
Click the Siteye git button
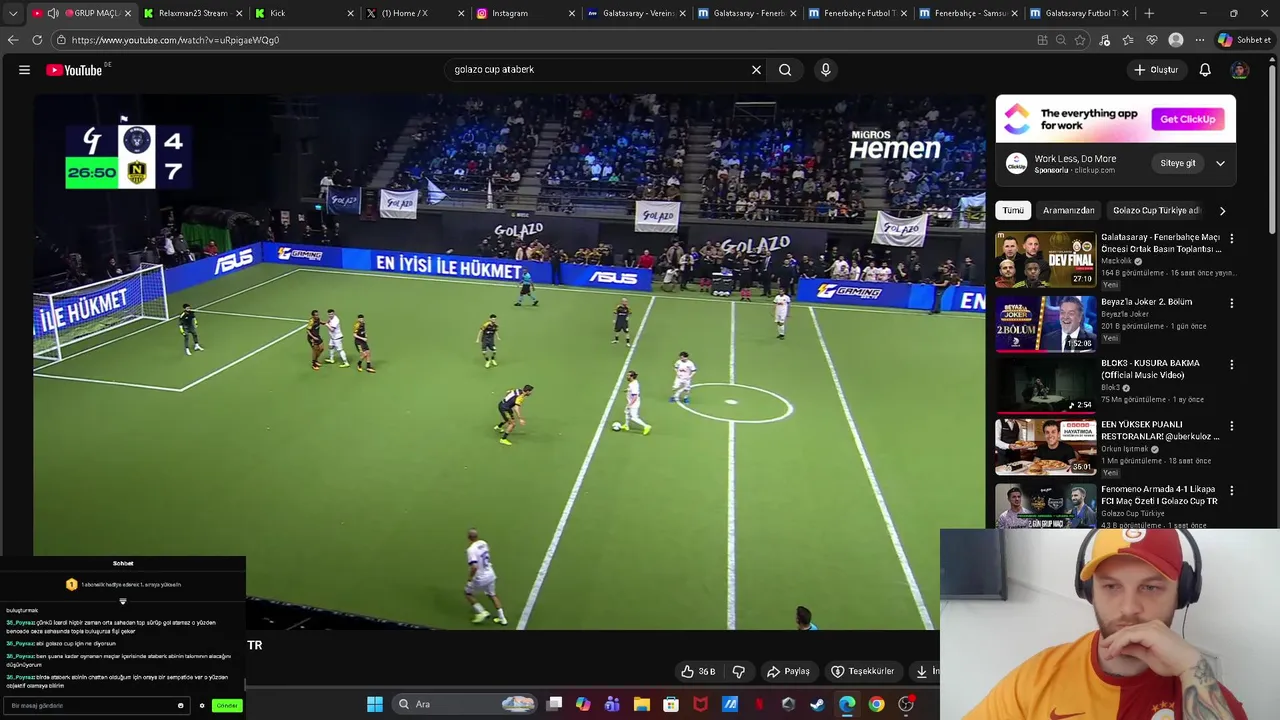tap(1178, 163)
